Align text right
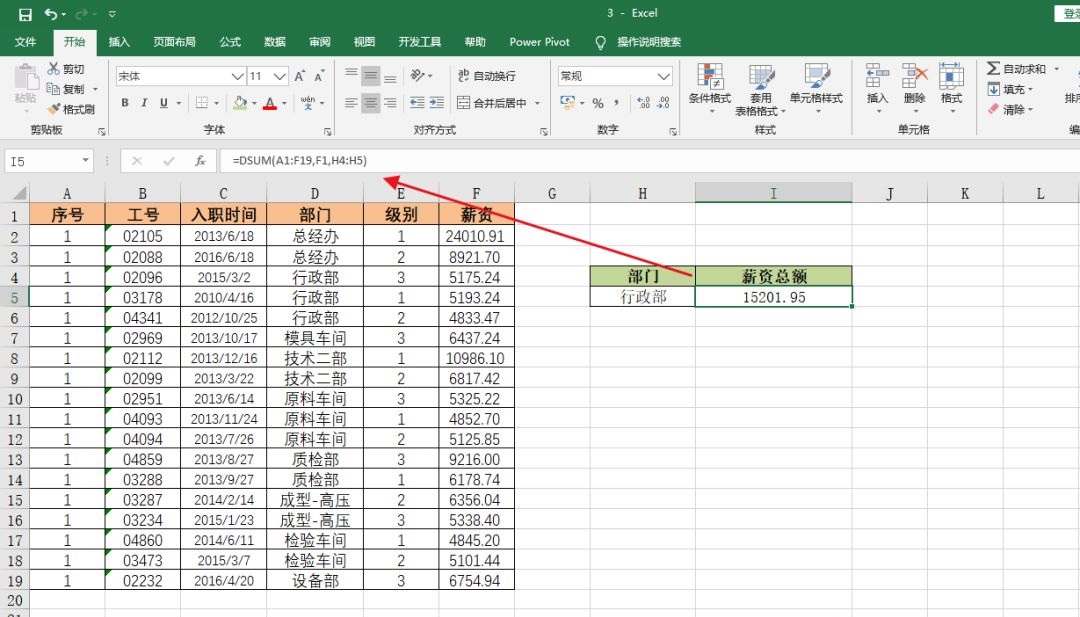The width and height of the screenshot is (1080, 617). [390, 103]
